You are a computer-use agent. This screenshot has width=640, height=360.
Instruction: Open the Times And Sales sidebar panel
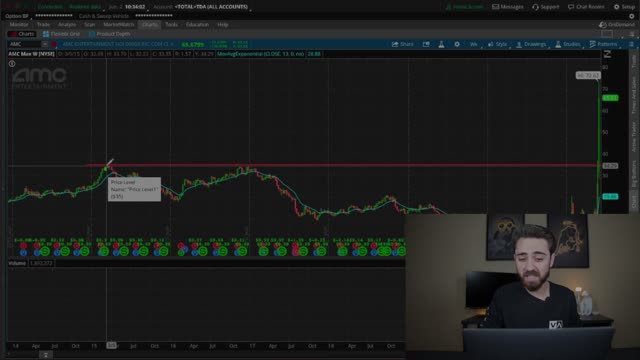point(633,95)
